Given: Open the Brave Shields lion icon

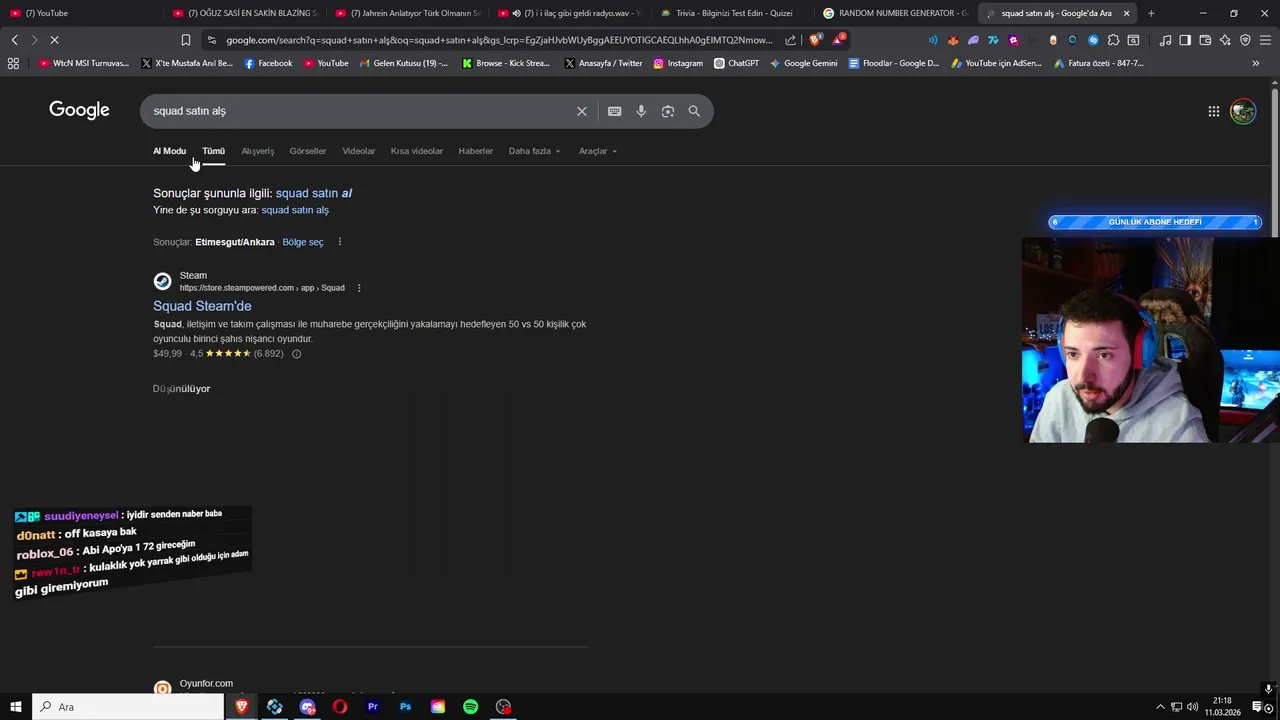Looking at the screenshot, I should 815,40.
